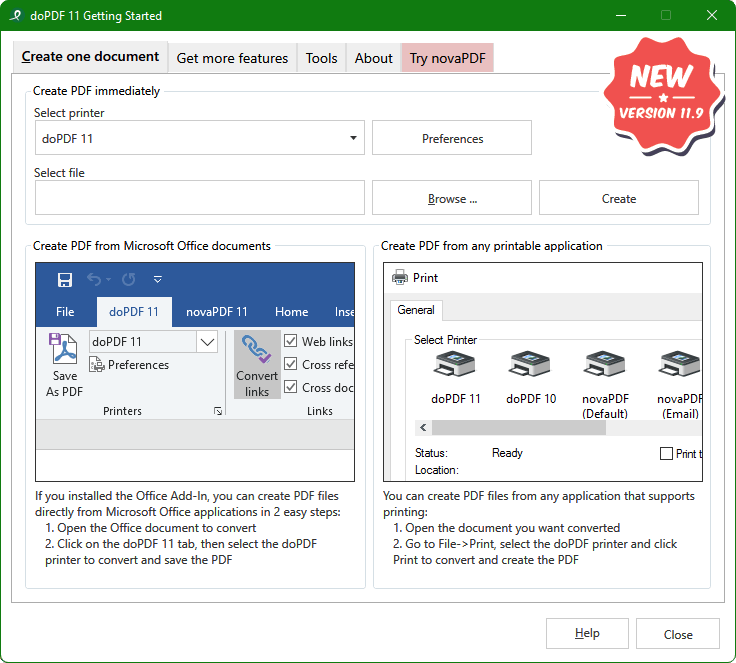
Task: Select the doPDF 10 printer icon
Action: [531, 367]
